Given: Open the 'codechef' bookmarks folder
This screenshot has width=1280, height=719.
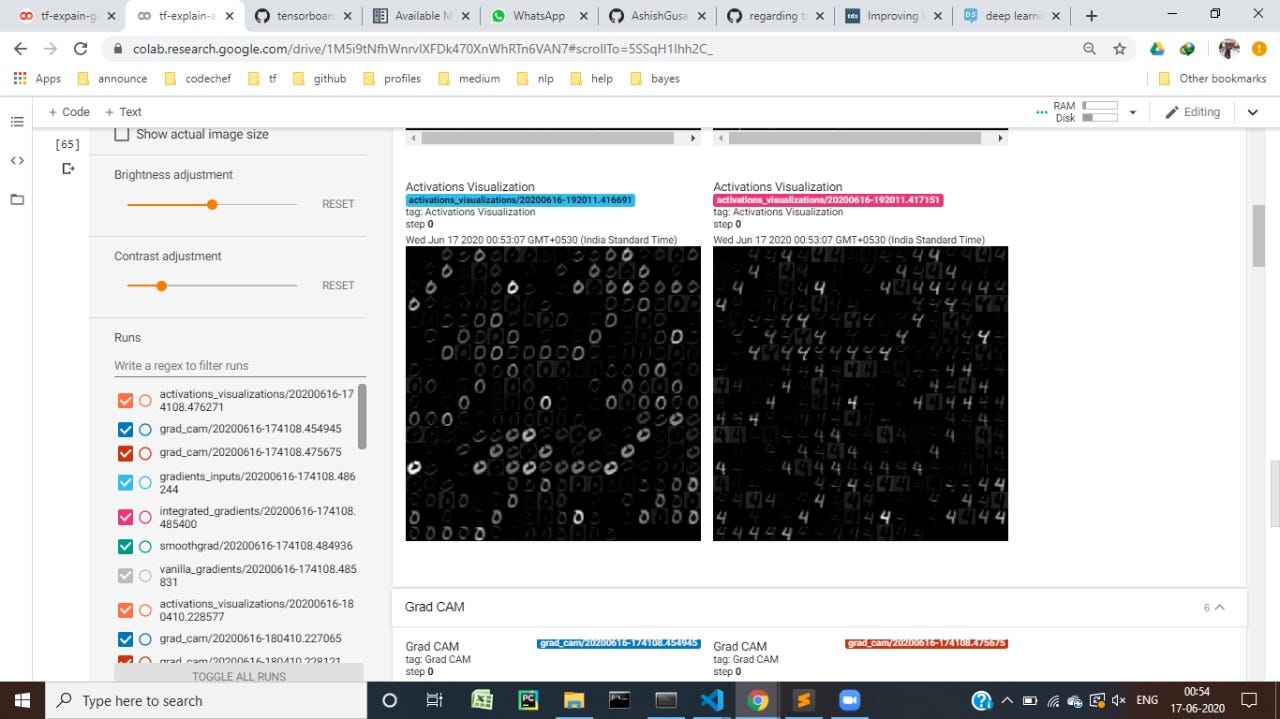Looking at the screenshot, I should pyautogui.click(x=197, y=78).
